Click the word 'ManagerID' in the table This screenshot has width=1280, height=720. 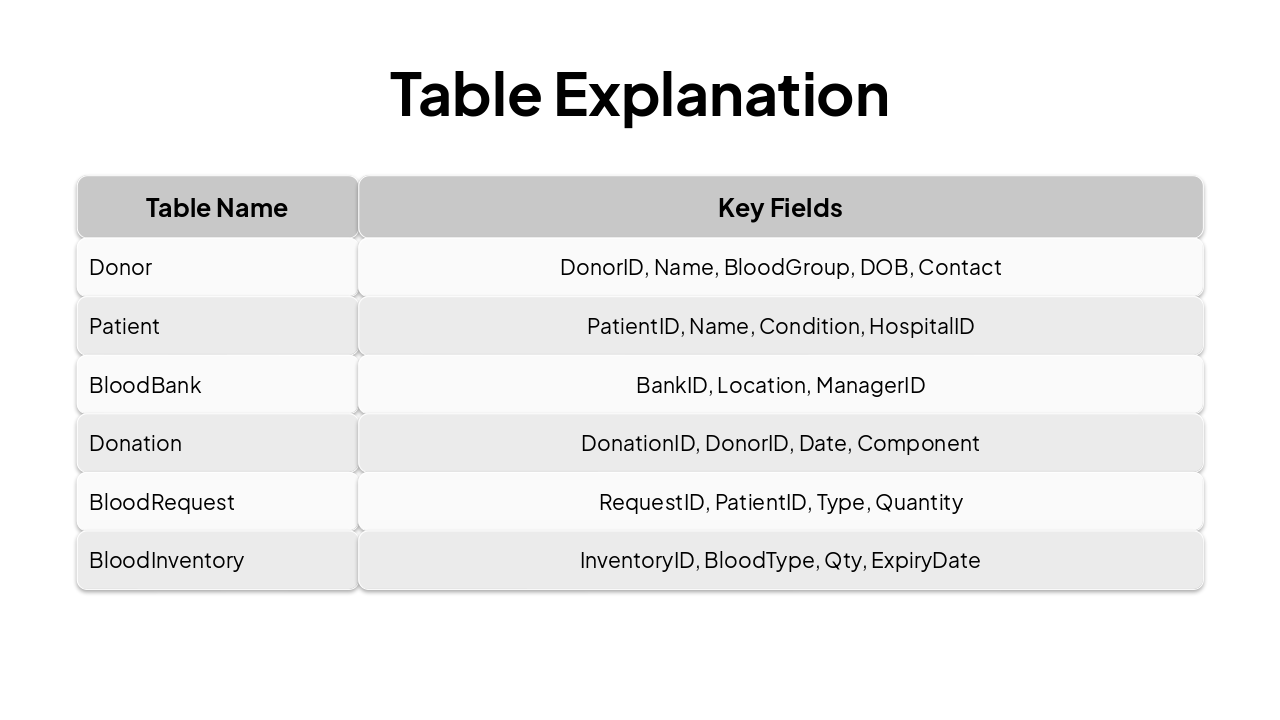pyautogui.click(x=870, y=385)
